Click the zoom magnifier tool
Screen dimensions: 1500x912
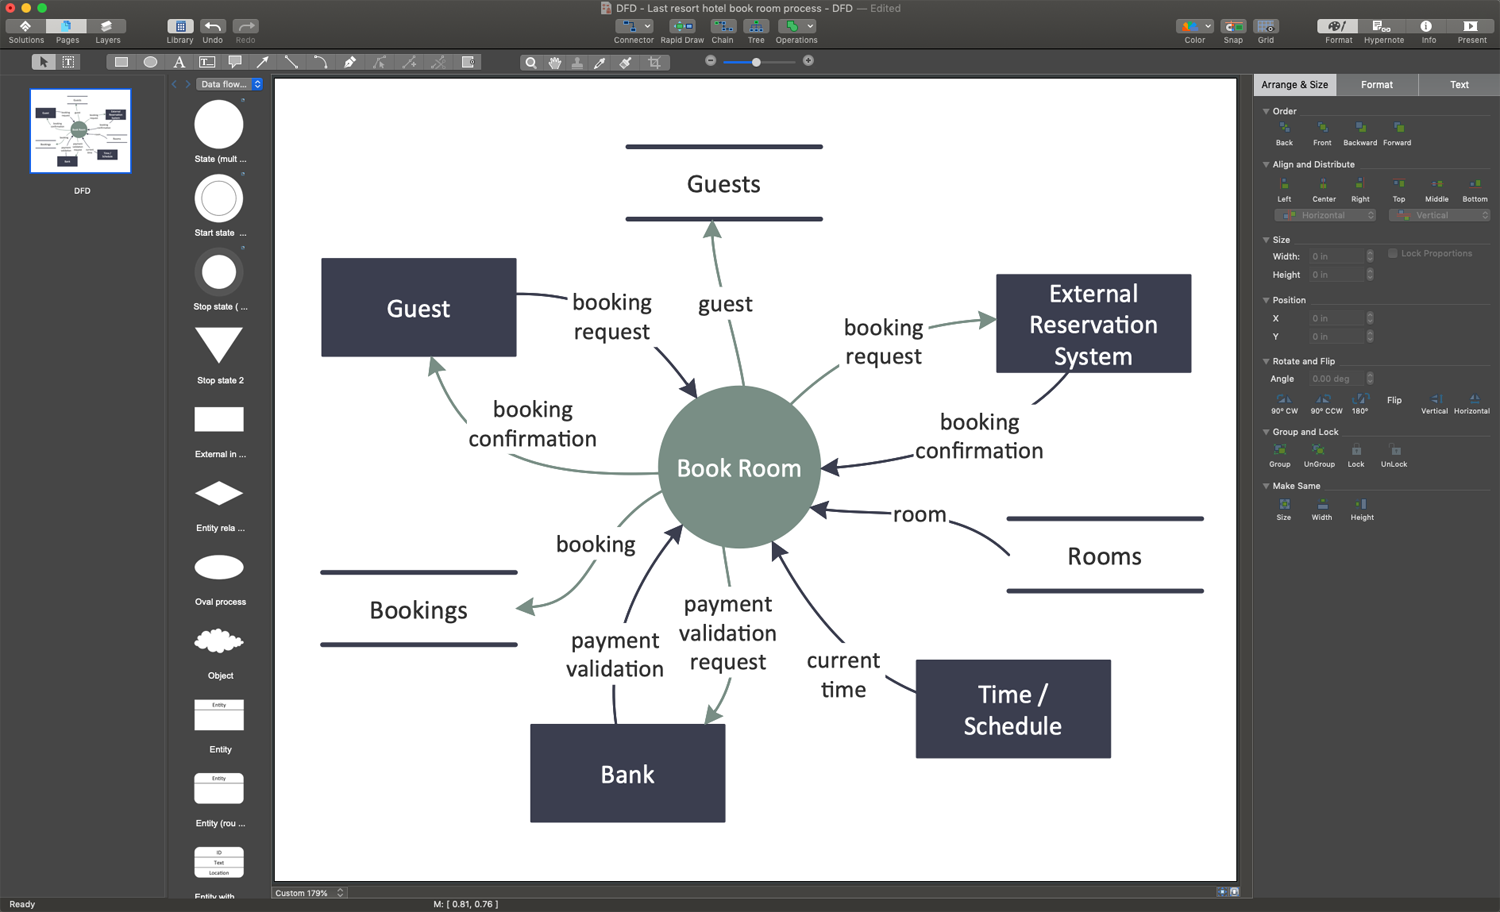[531, 62]
